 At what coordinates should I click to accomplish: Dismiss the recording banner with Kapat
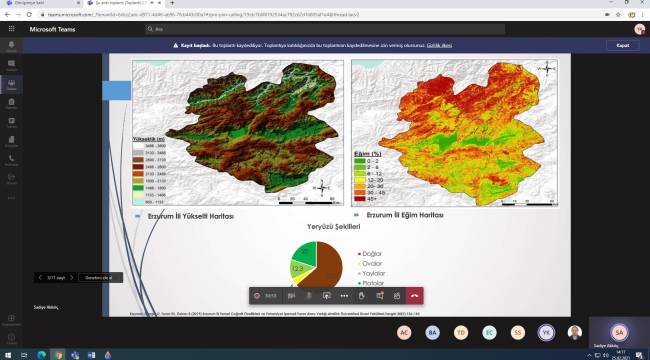coord(623,46)
